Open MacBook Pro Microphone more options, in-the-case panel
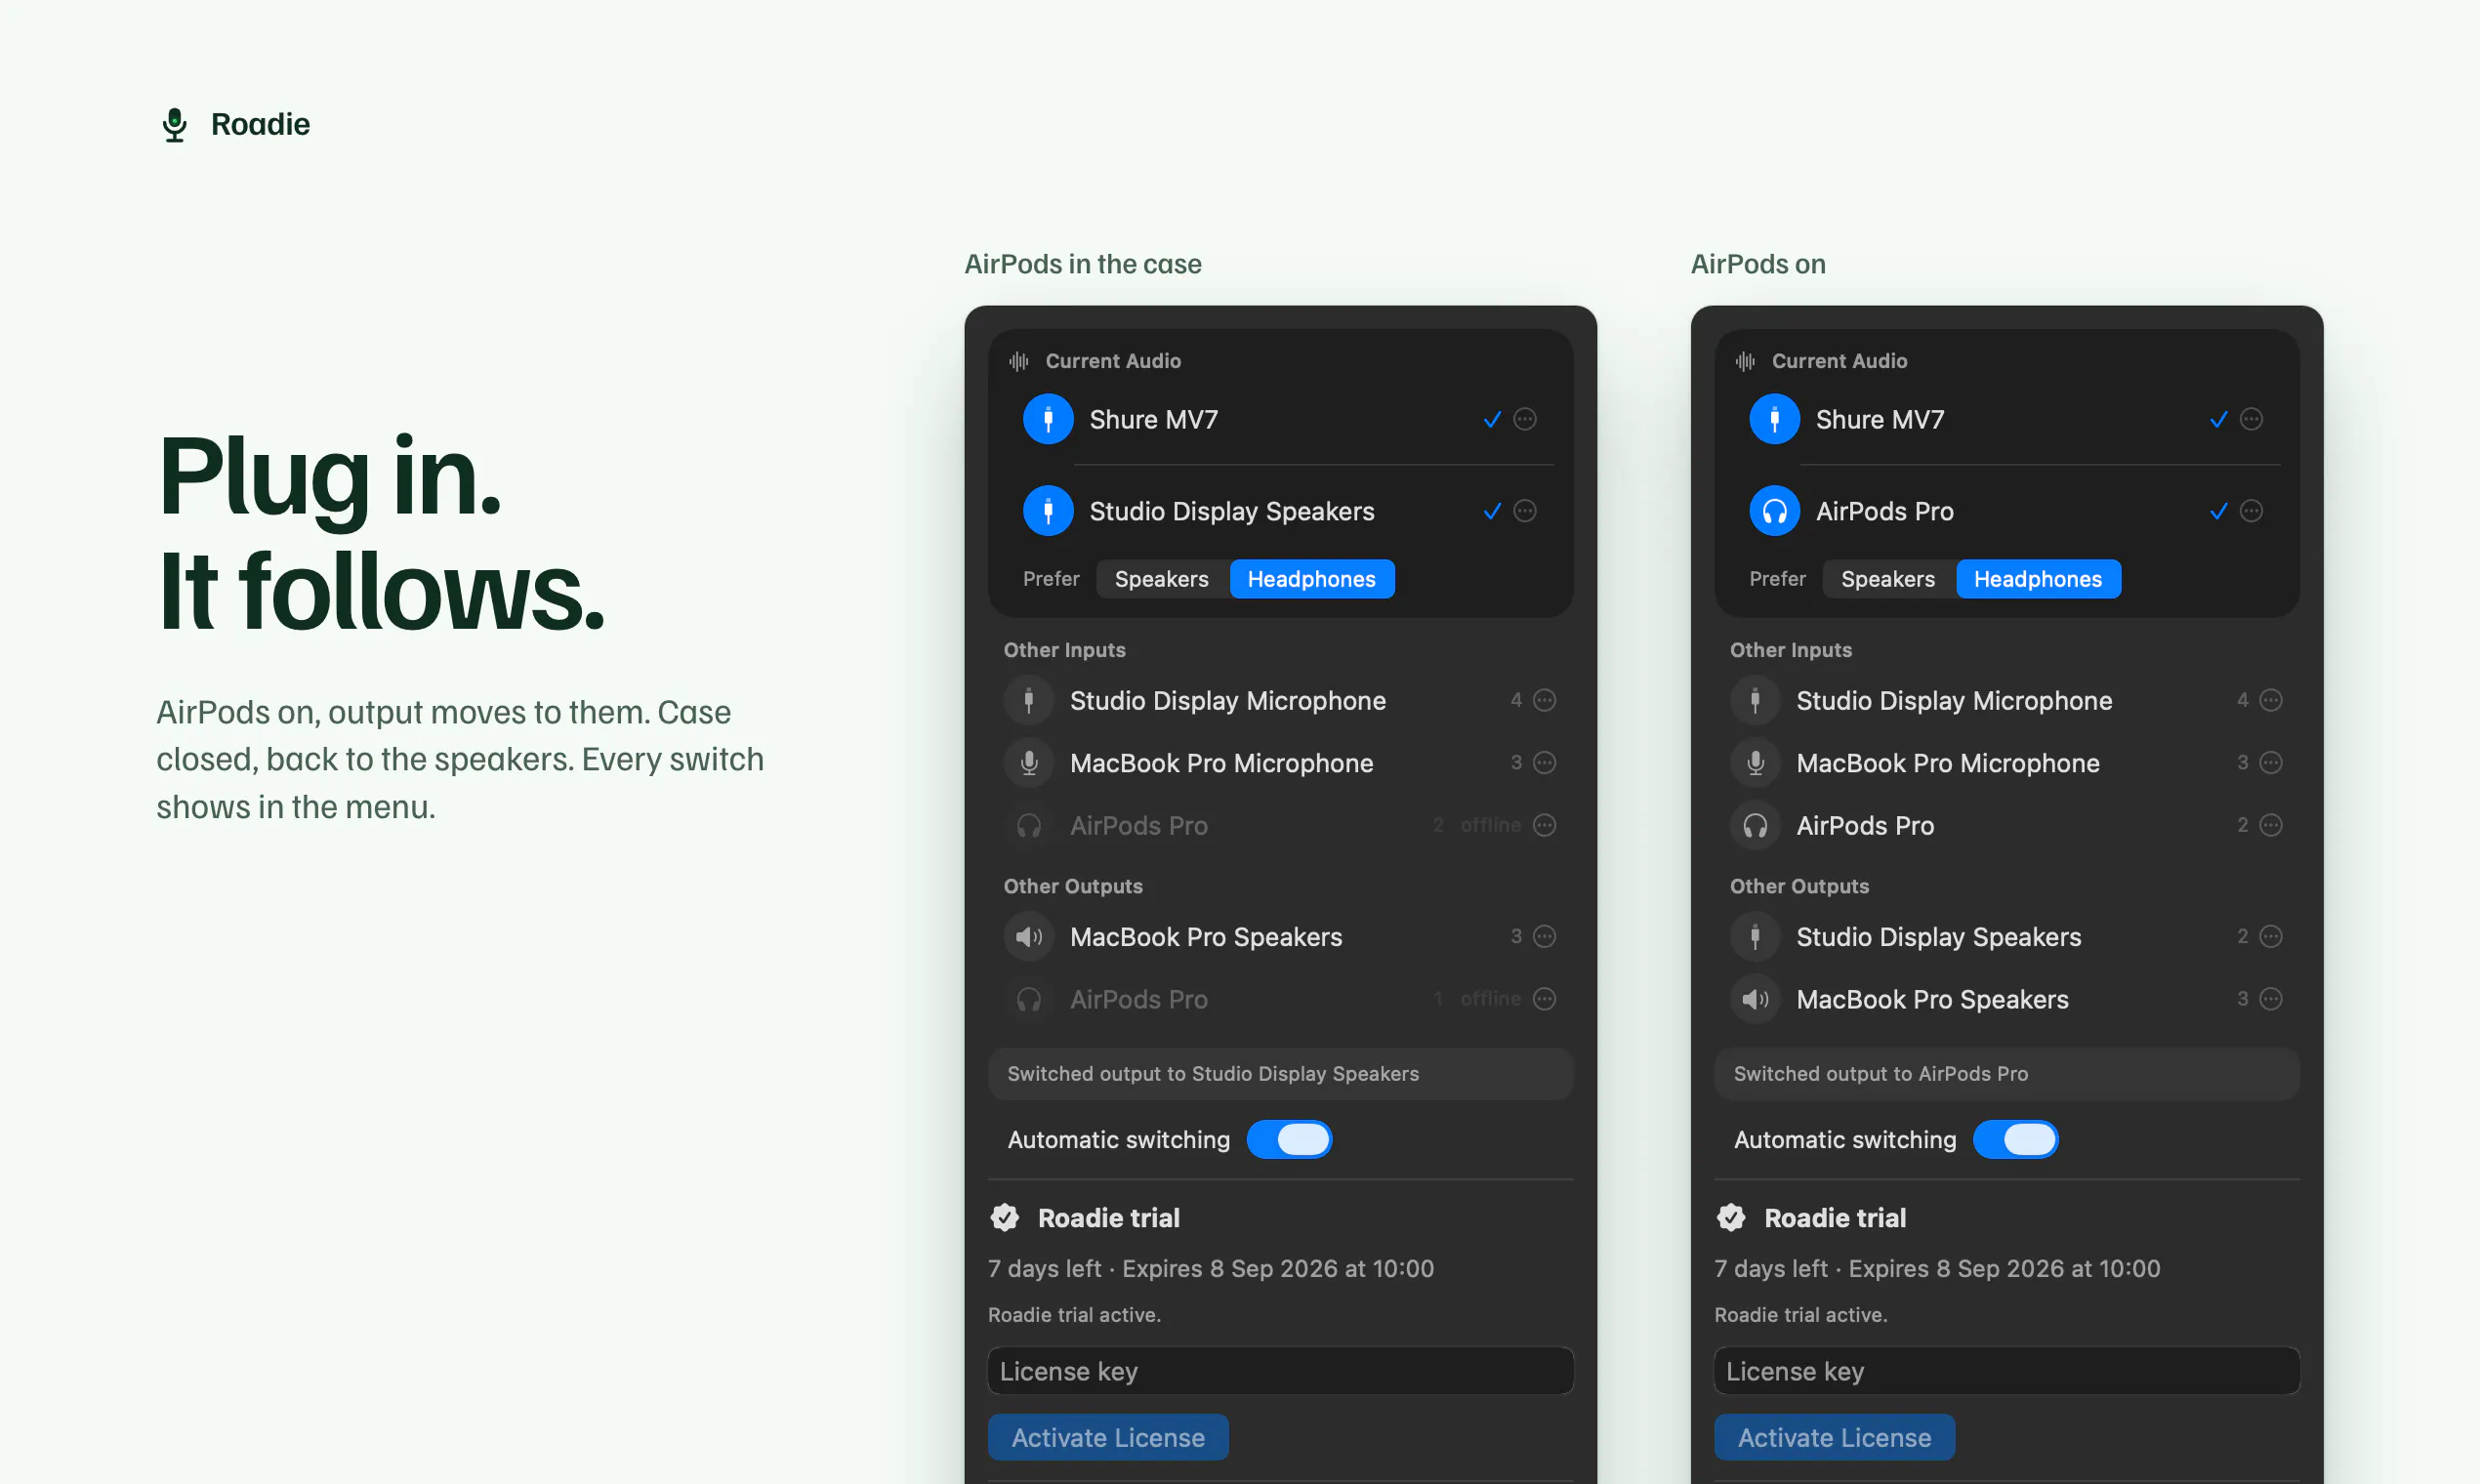Viewport: 2480px width, 1484px height. [x=1545, y=763]
